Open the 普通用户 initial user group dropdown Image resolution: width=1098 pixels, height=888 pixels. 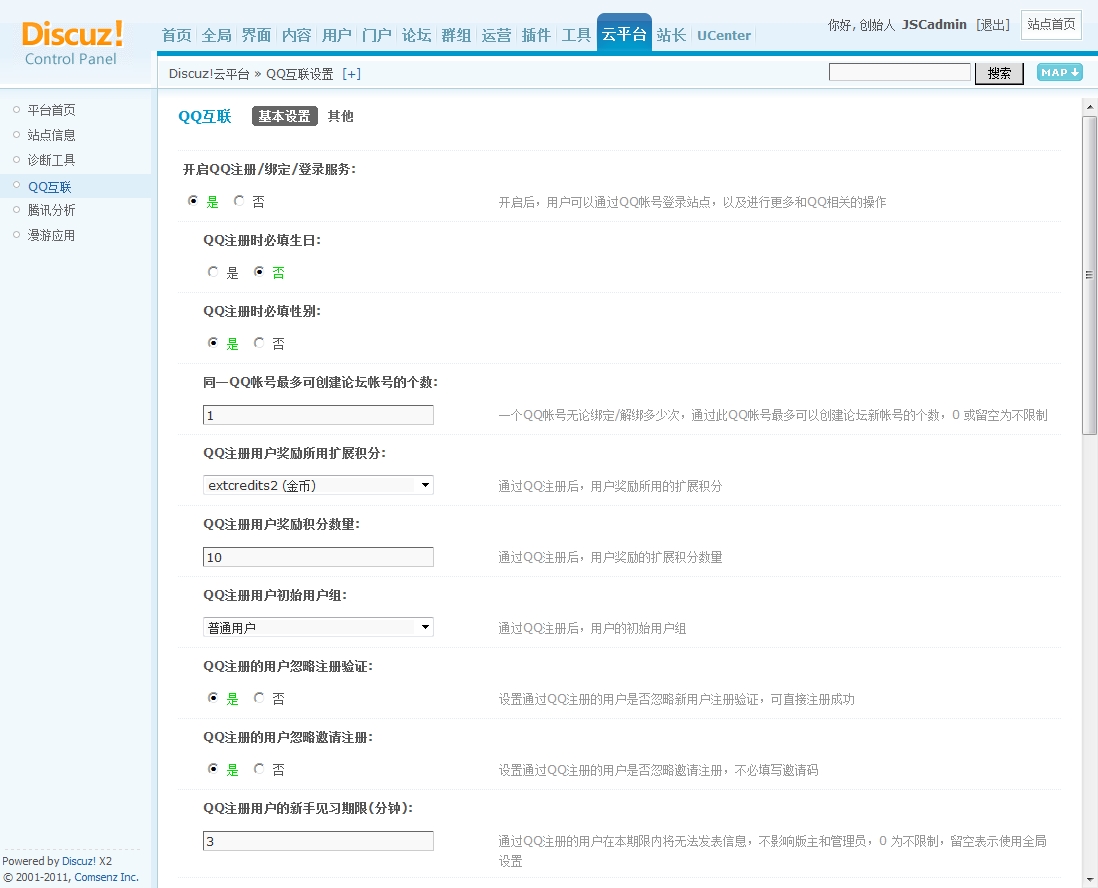(x=318, y=627)
